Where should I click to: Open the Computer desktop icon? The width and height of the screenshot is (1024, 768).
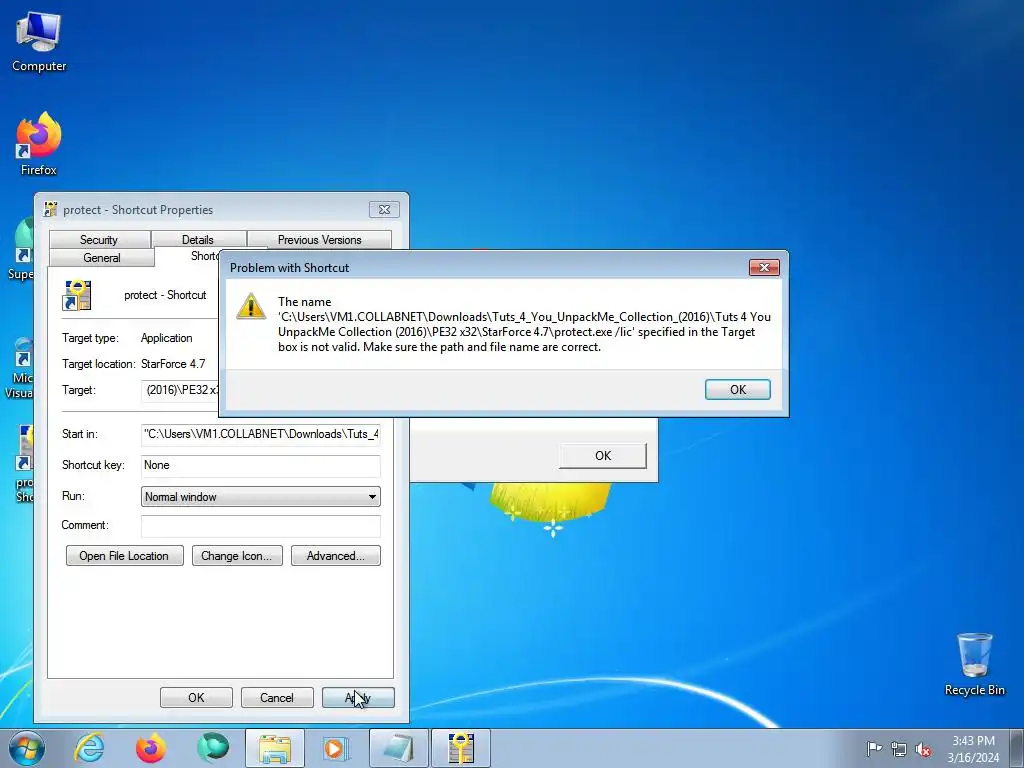click(39, 40)
